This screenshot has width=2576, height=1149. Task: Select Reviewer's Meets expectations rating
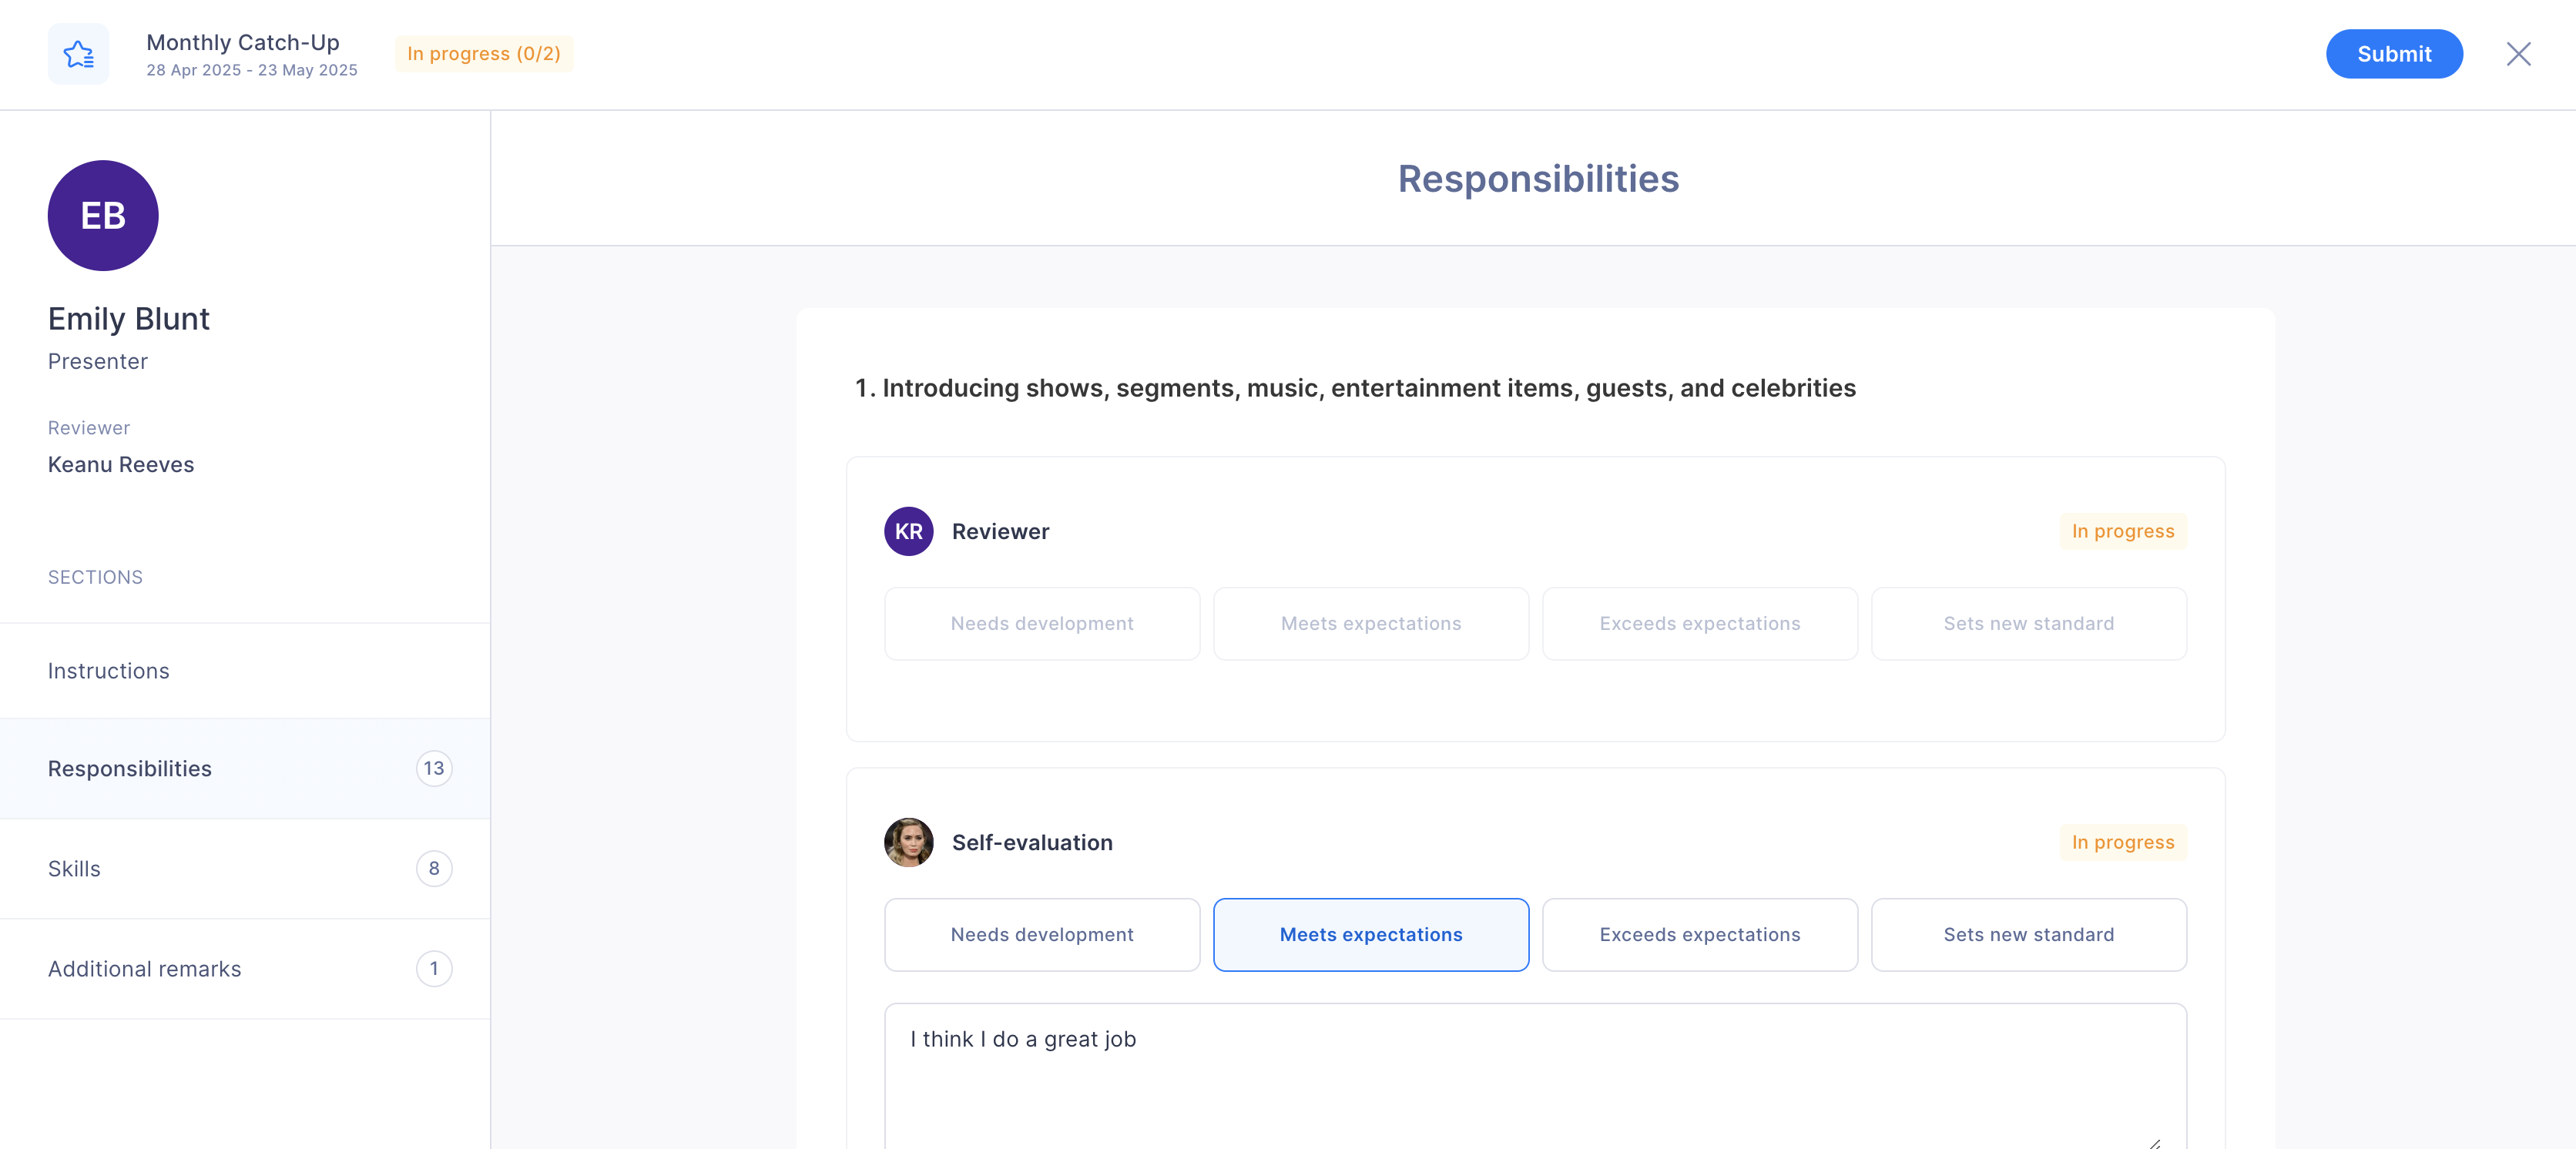[x=1371, y=623]
